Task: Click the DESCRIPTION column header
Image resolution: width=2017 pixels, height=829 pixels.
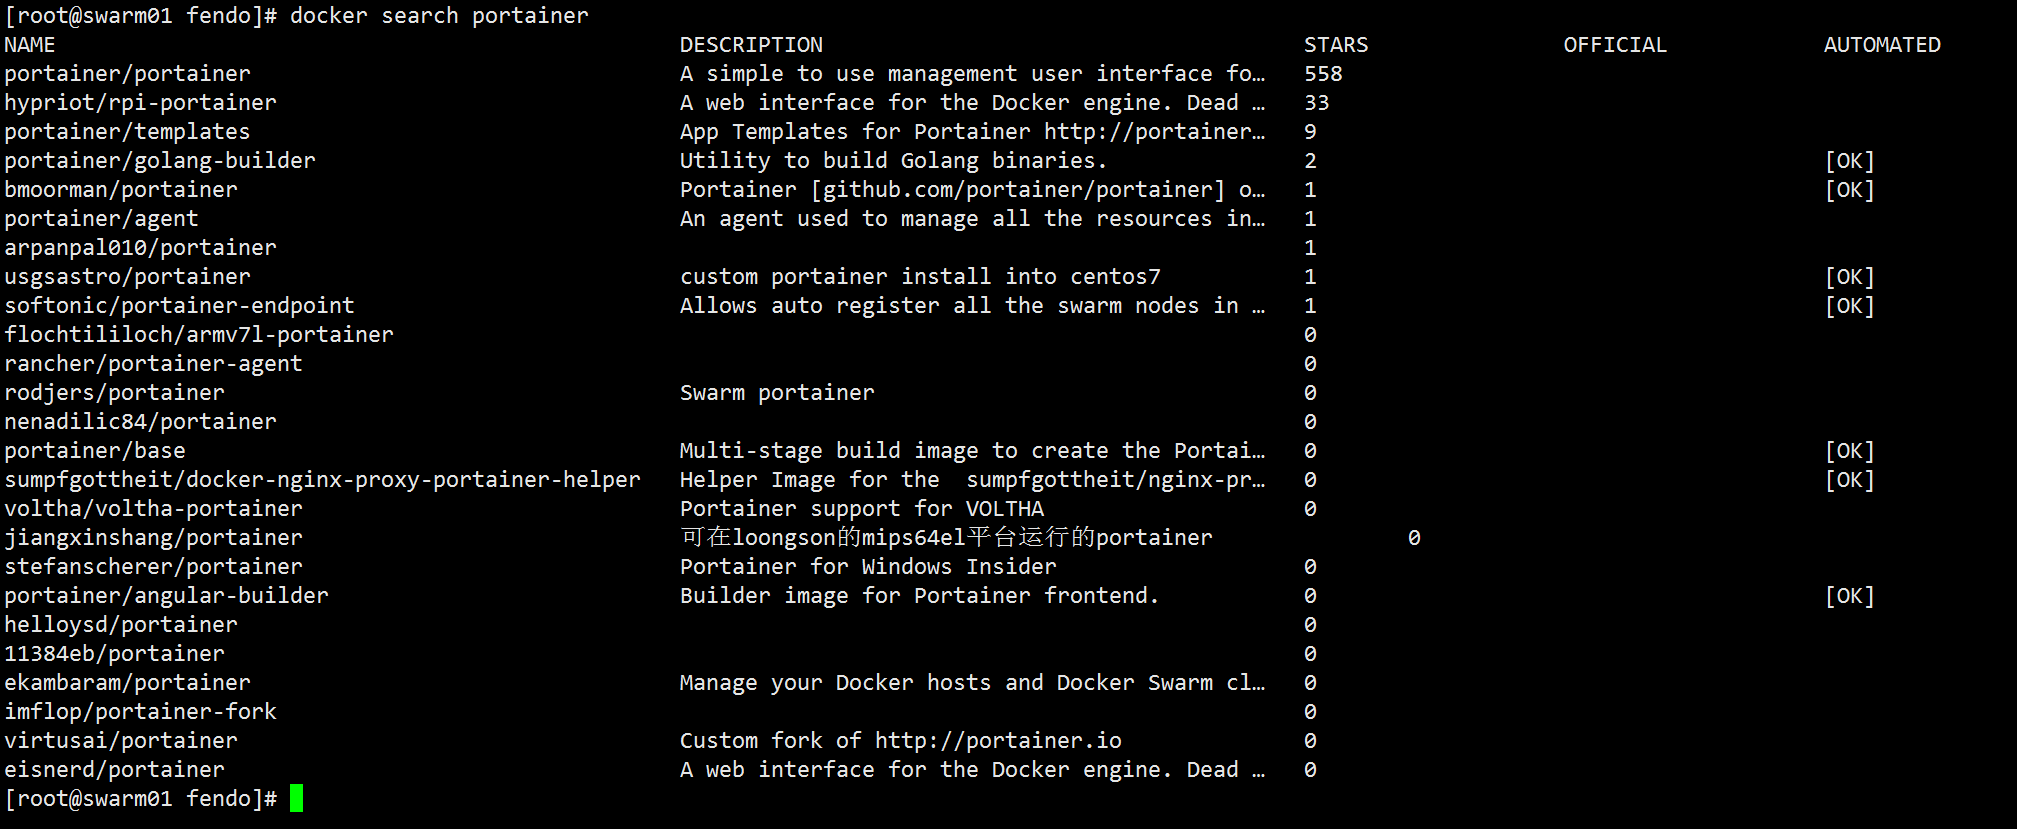Action: pyautogui.click(x=751, y=45)
